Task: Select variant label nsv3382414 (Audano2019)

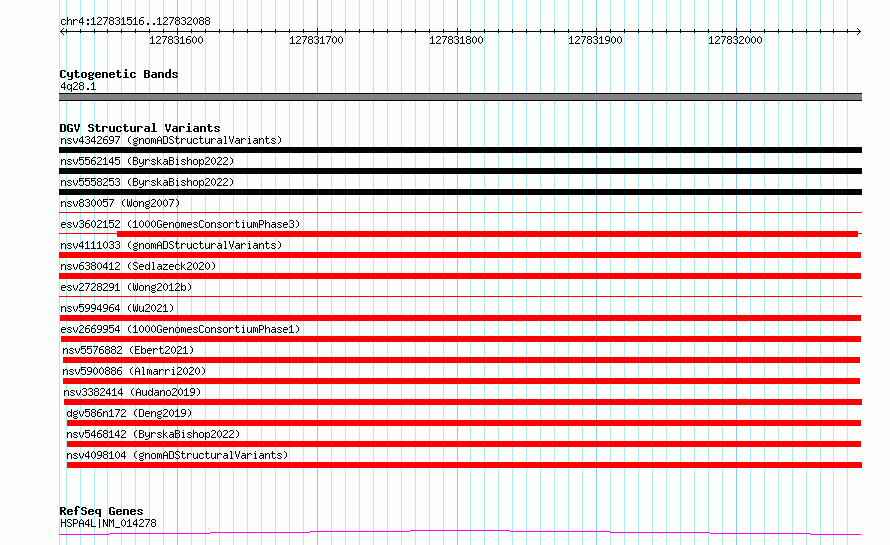Action: 132,392
